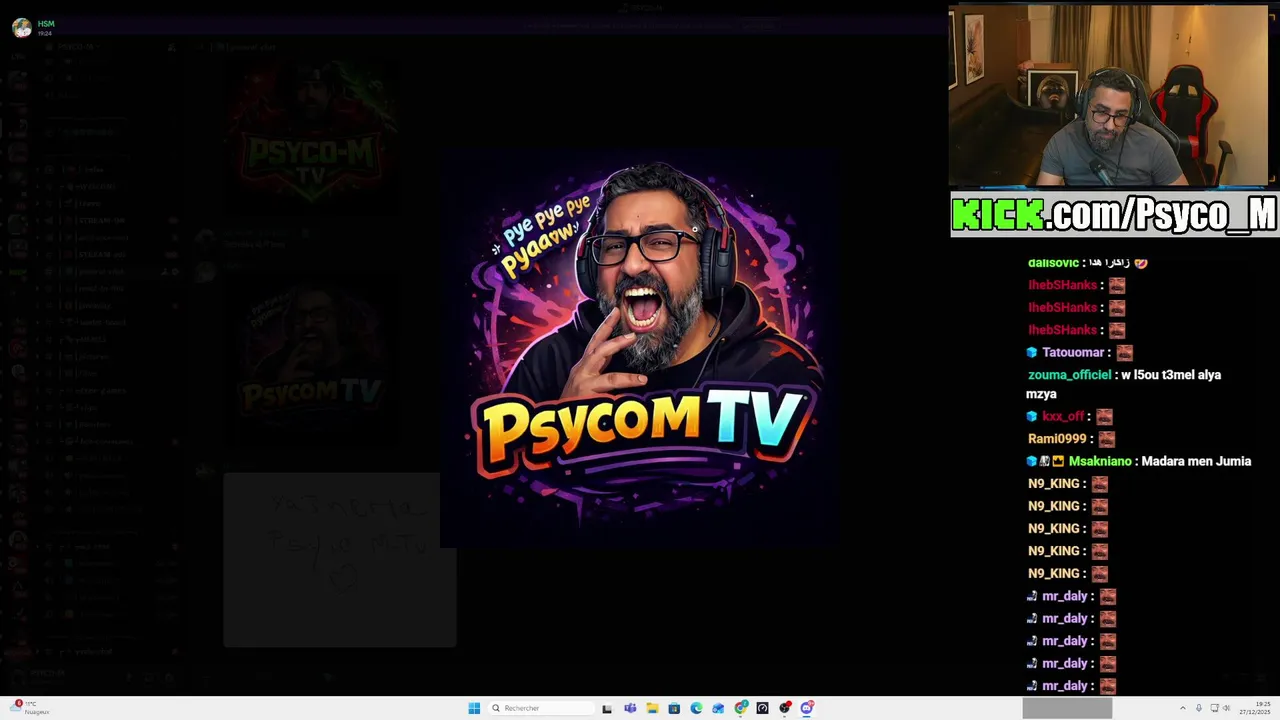This screenshot has width=1280, height=720.
Task: Open File Explorer from the taskbar
Action: pyautogui.click(x=652, y=708)
